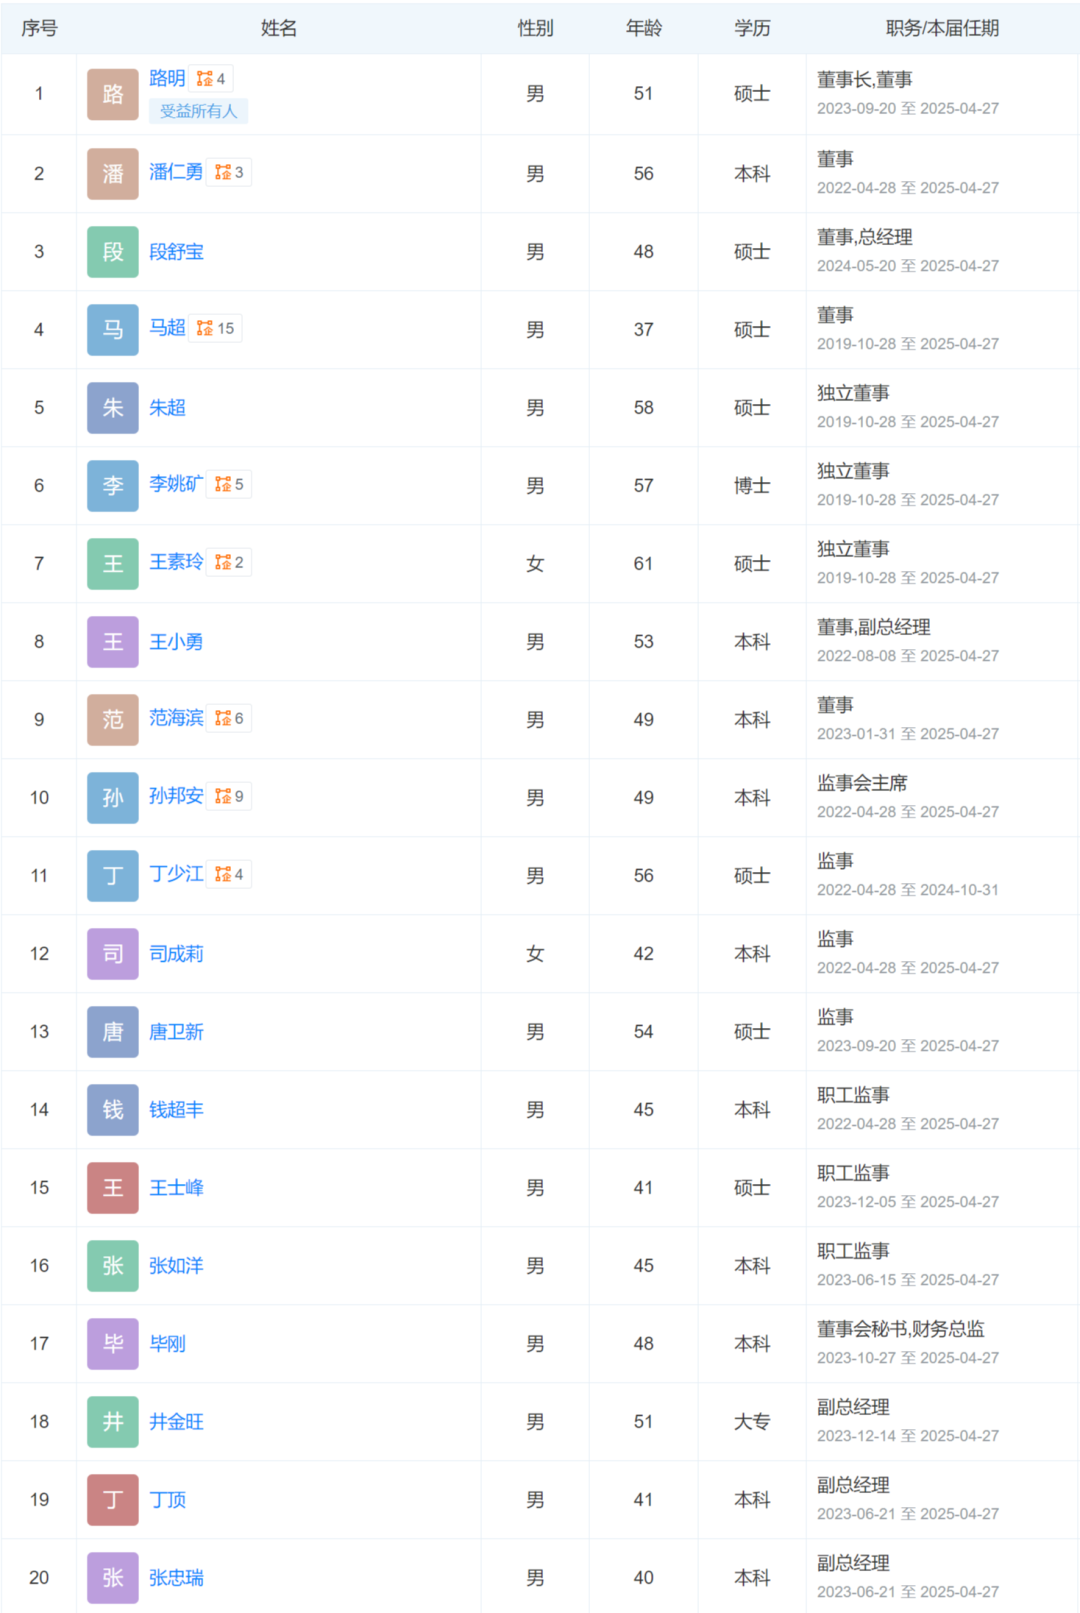Click the related-companies badge next to 丁少江
The image size is (1080, 1613).
point(229,875)
